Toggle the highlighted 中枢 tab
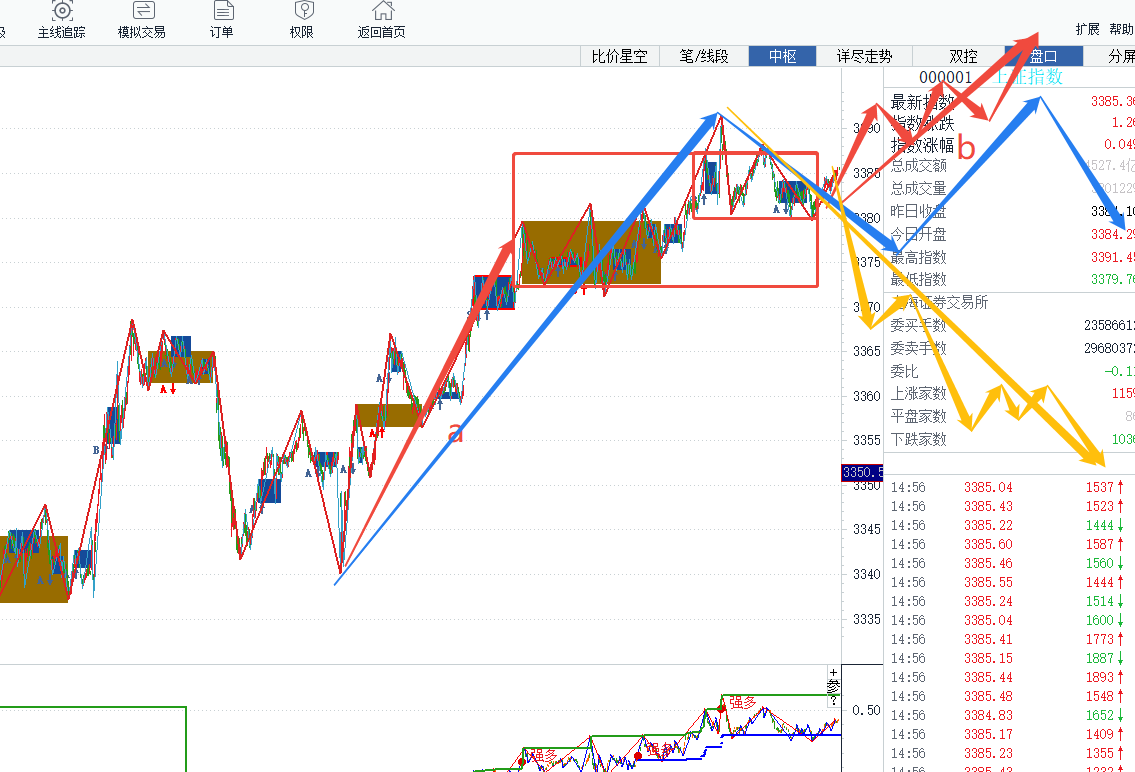Viewport: 1135px width, 772px height. [782, 56]
